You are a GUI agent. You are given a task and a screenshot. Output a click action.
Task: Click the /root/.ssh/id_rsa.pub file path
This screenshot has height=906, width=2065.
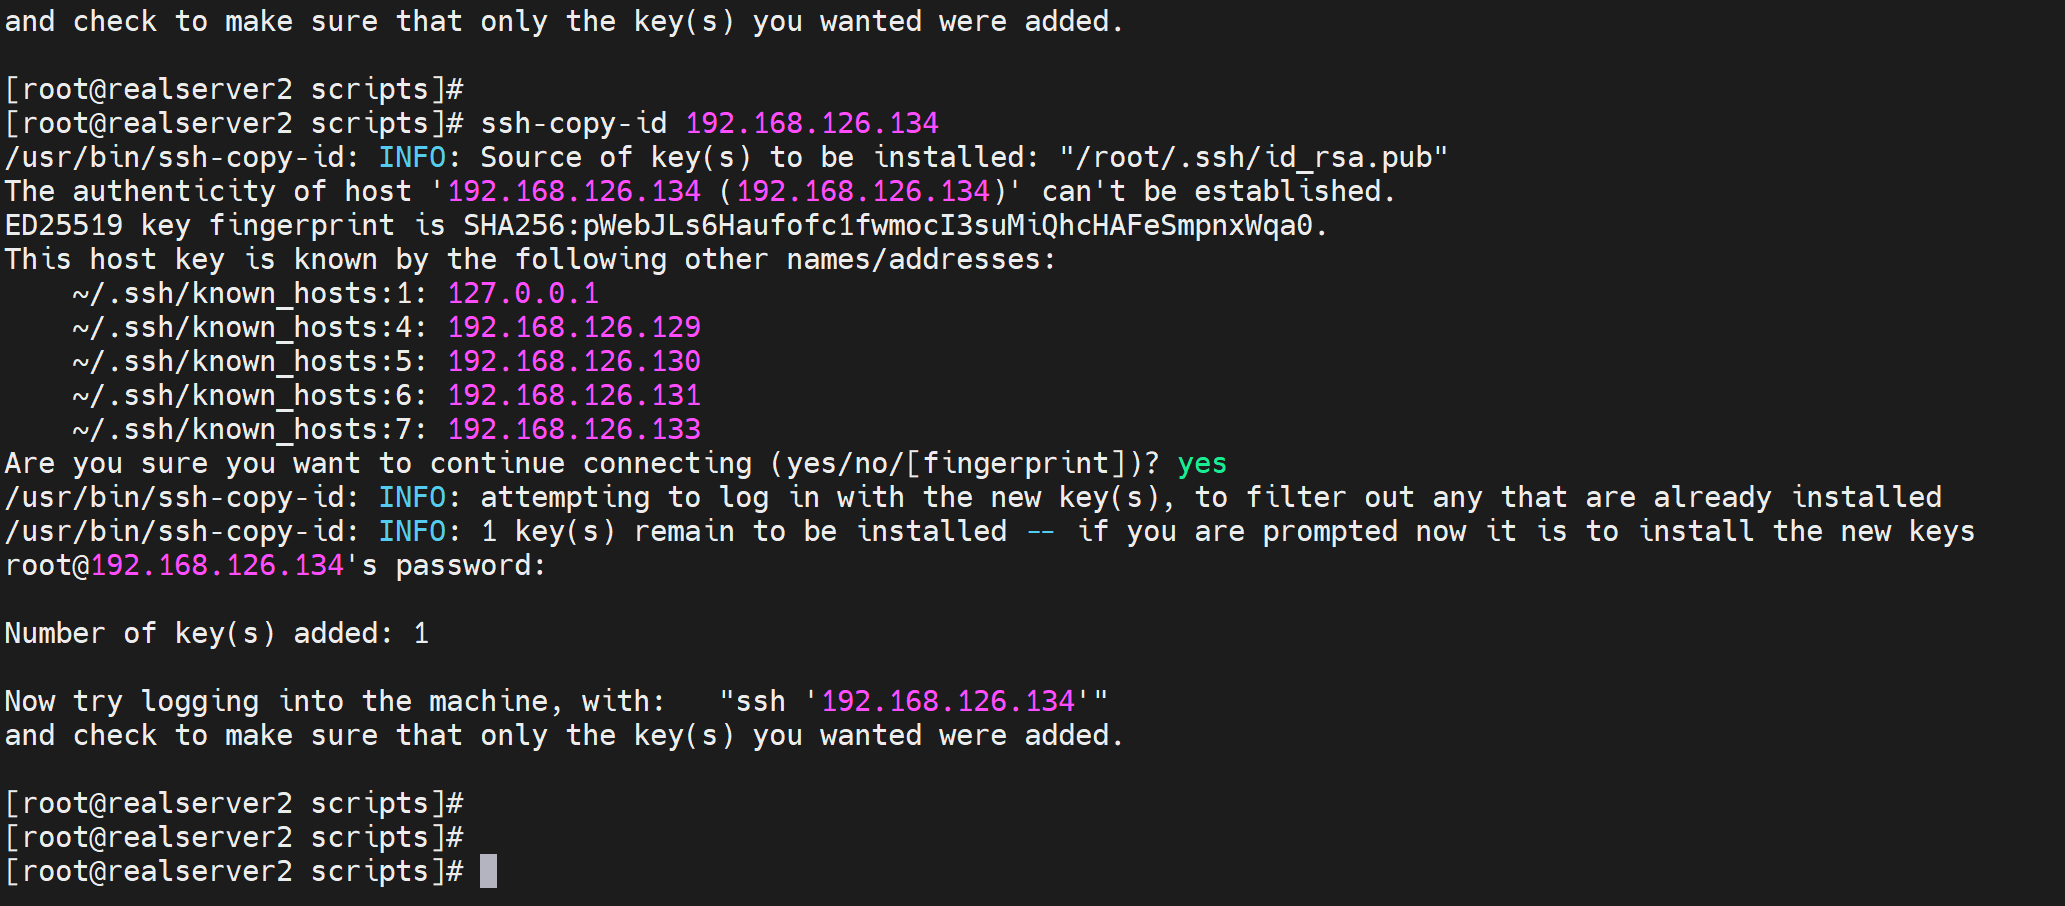(x=1254, y=158)
